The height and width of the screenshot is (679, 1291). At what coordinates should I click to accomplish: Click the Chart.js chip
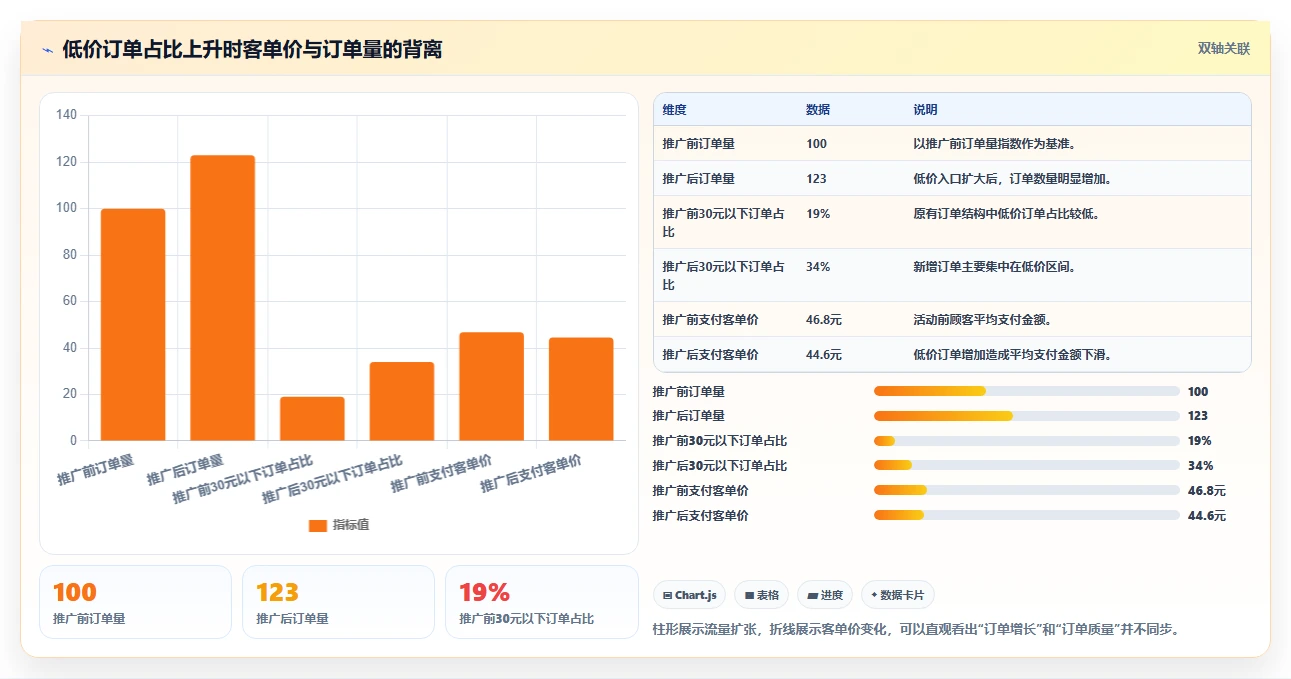(689, 595)
